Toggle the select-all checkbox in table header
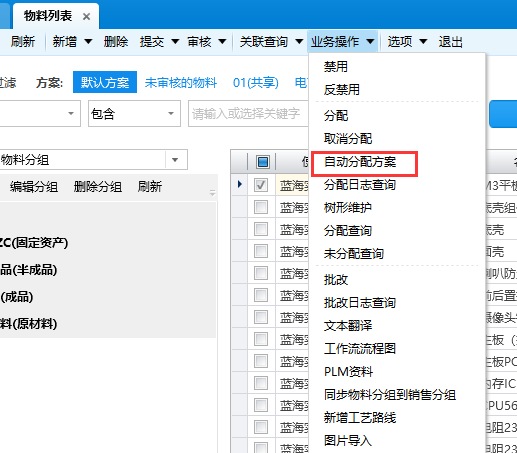The height and width of the screenshot is (453, 517). pyautogui.click(x=263, y=162)
